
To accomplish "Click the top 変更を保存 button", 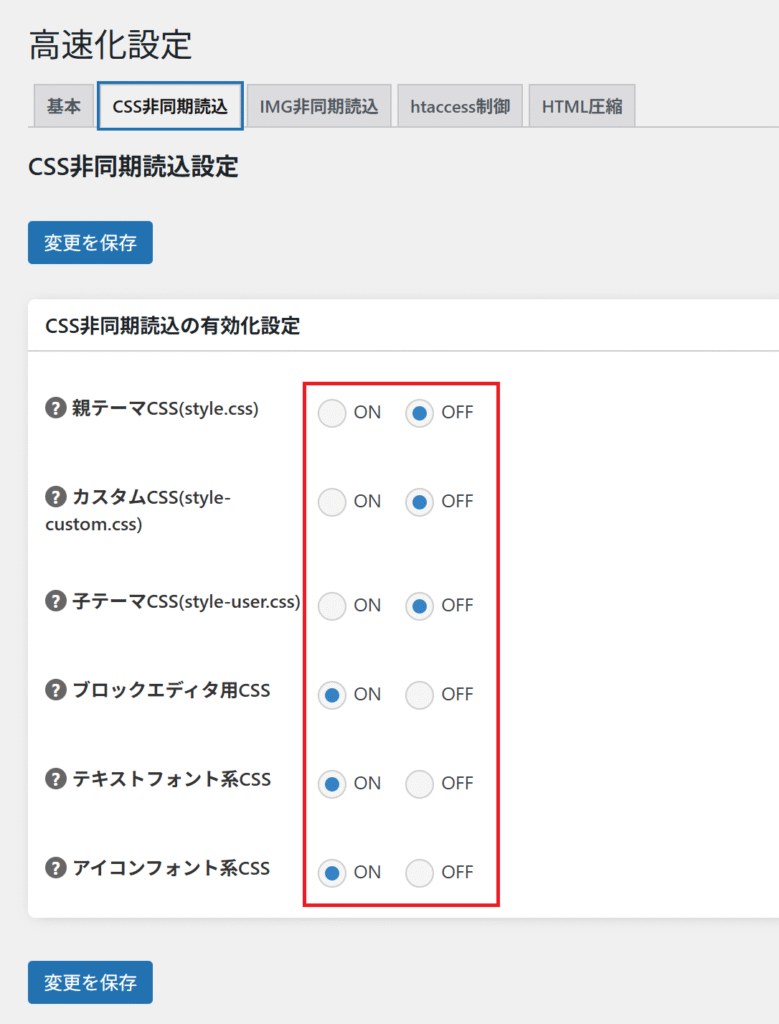I will point(90,242).
